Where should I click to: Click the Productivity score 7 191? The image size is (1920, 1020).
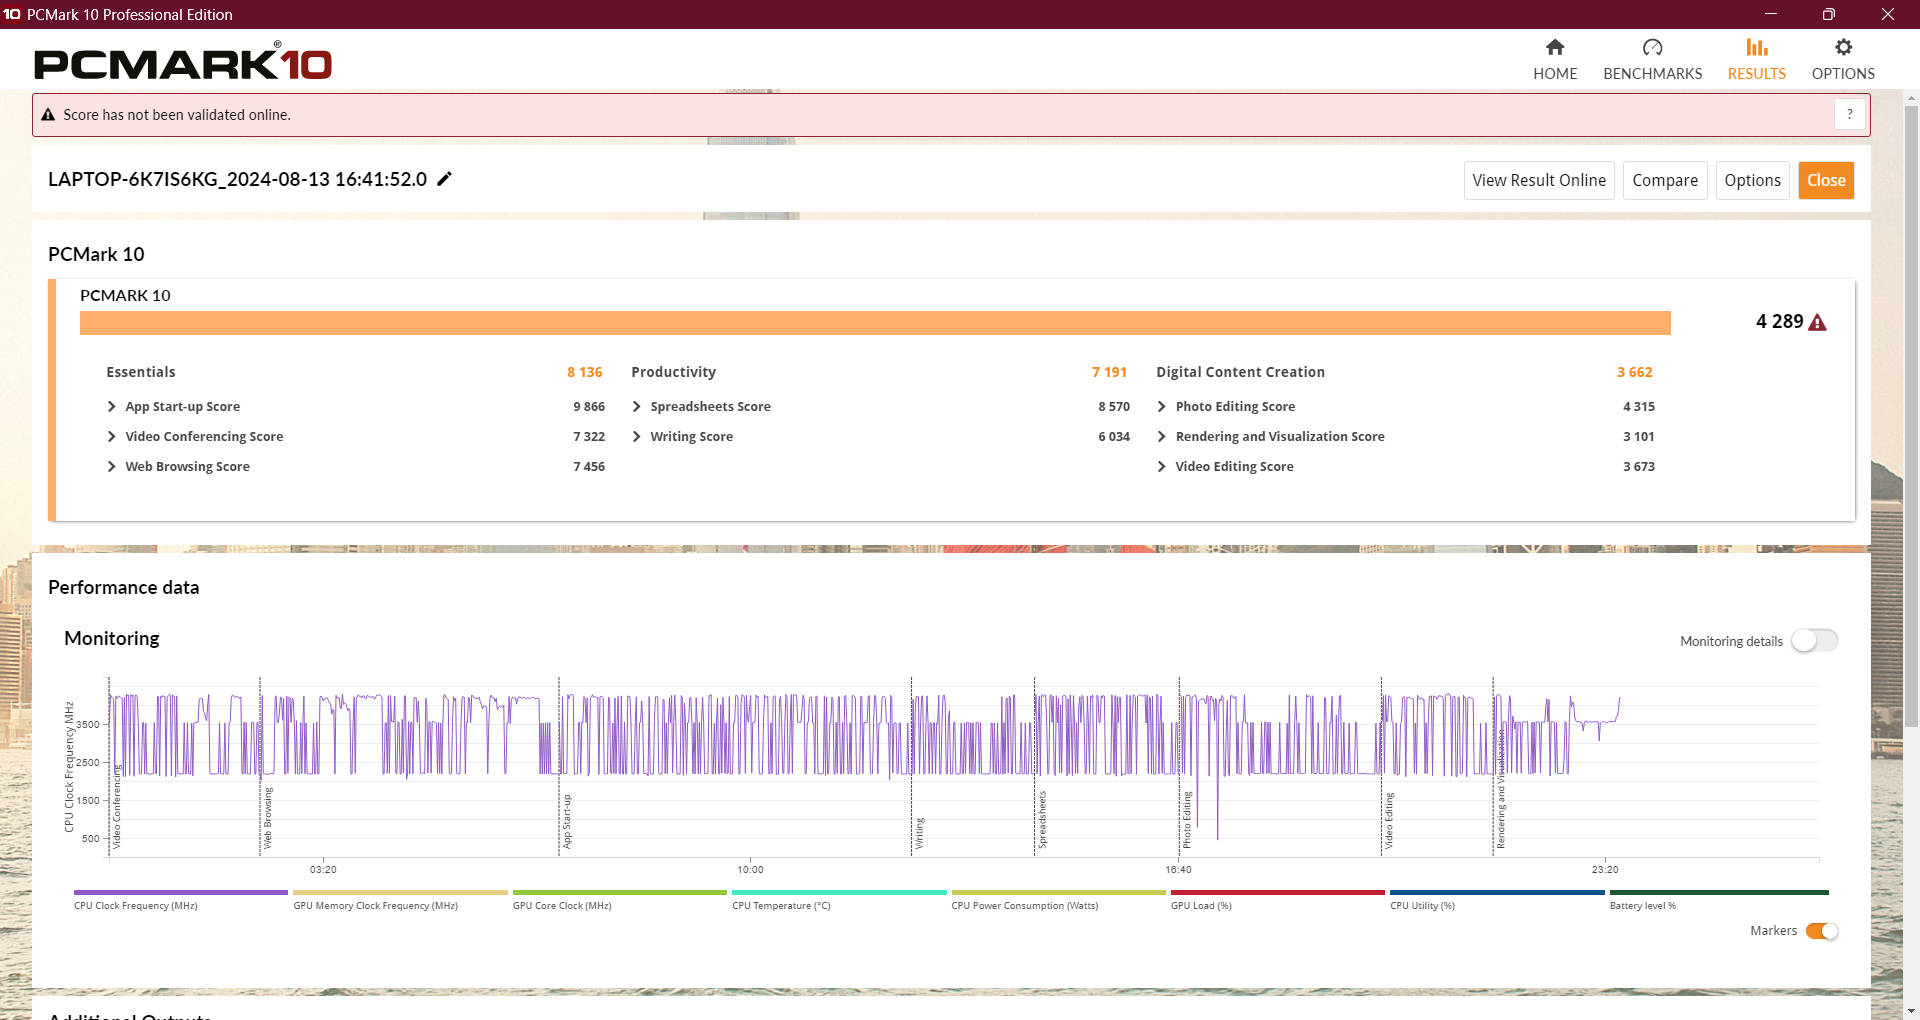coord(1109,372)
